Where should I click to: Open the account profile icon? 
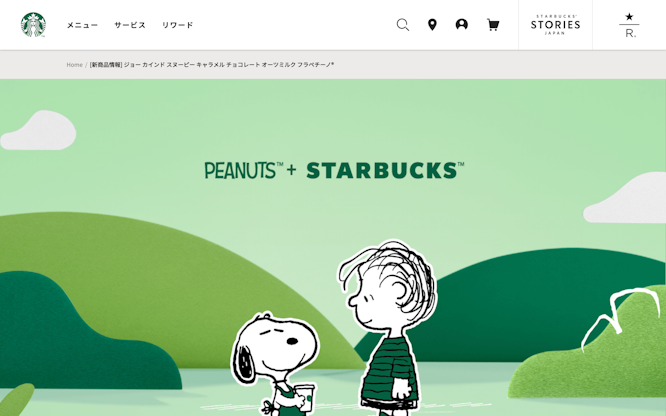[x=462, y=25]
